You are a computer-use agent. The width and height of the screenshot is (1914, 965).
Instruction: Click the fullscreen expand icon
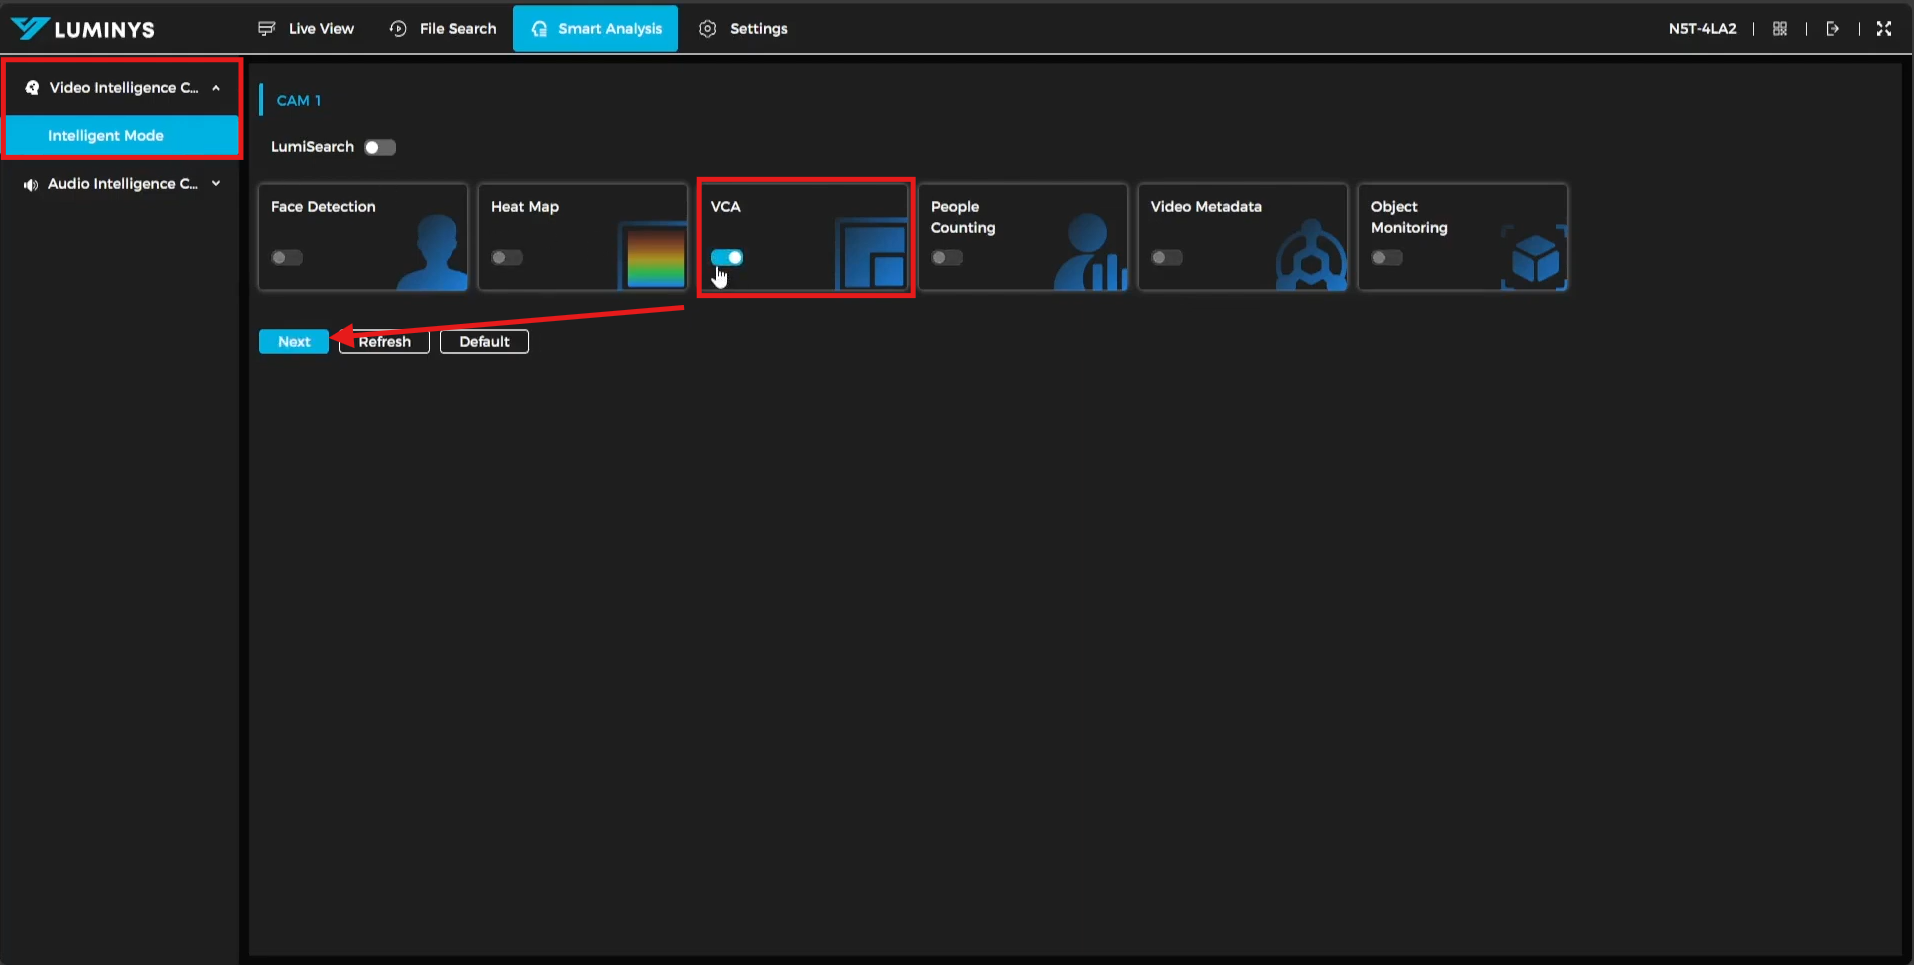1884,29
